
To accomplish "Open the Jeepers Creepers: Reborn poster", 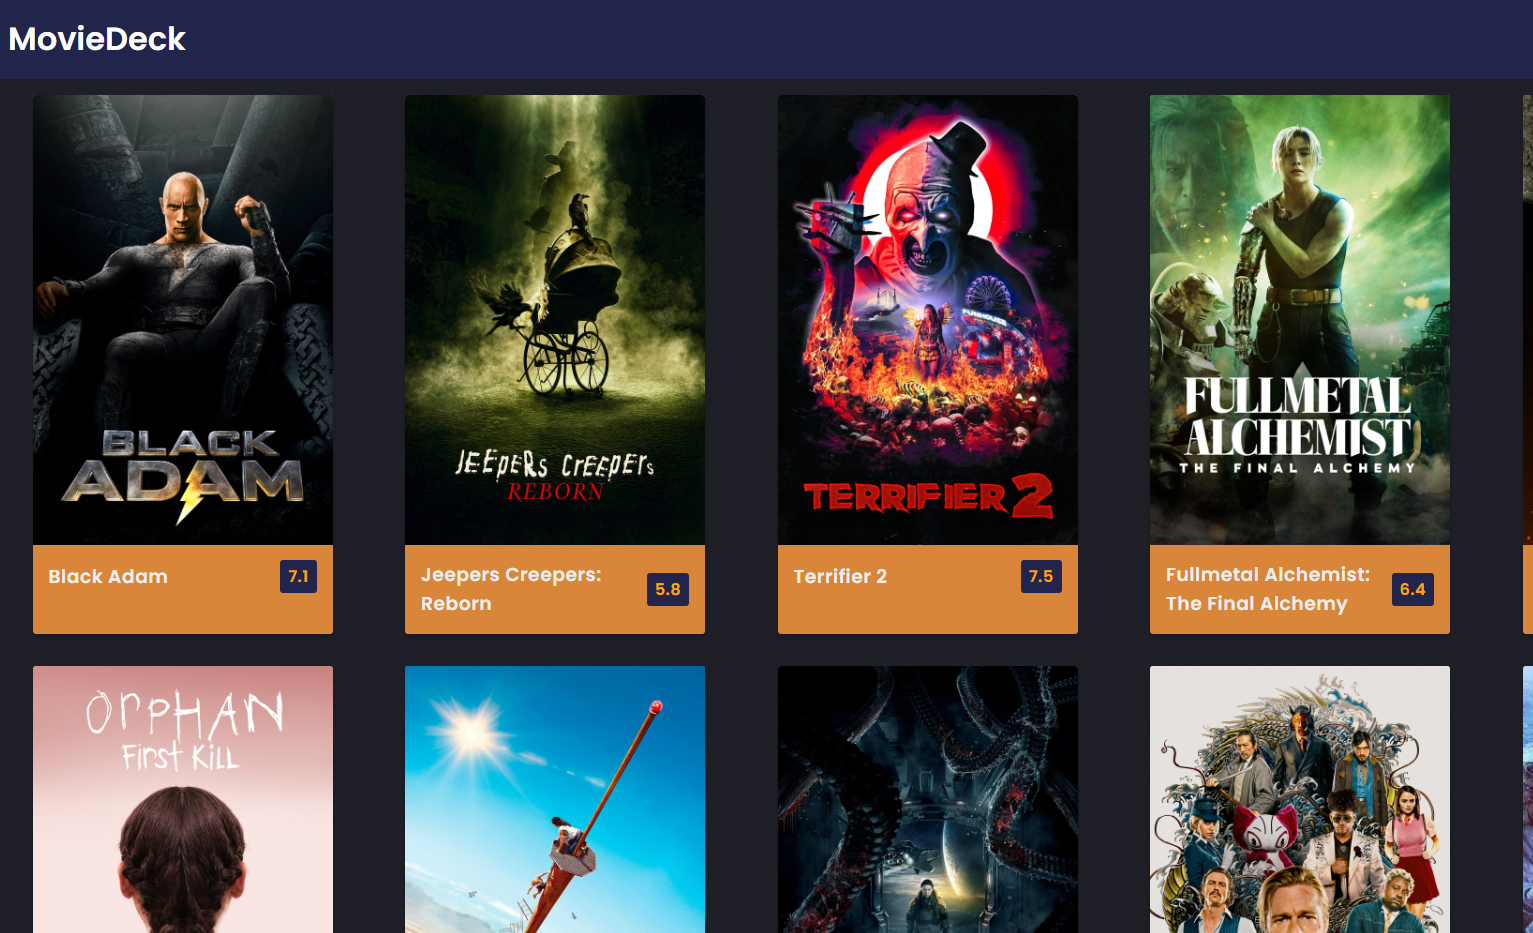I will click(x=555, y=320).
